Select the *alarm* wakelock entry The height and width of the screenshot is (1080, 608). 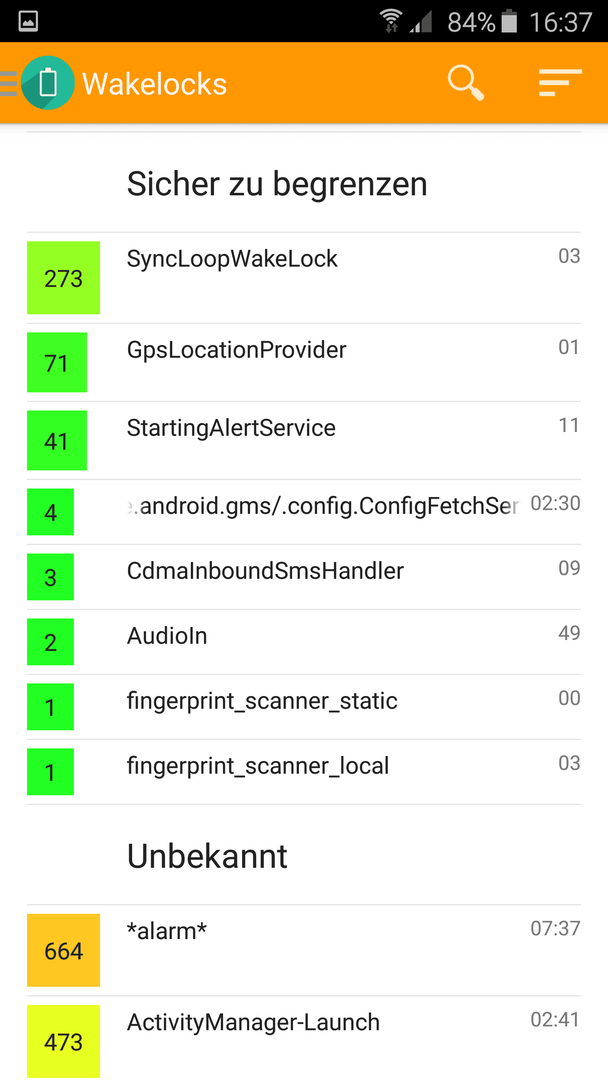[x=304, y=951]
